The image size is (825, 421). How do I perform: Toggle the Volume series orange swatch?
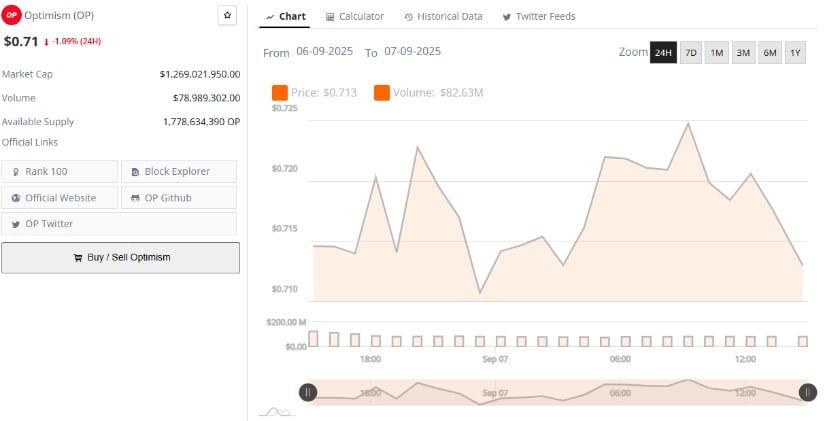click(x=382, y=93)
